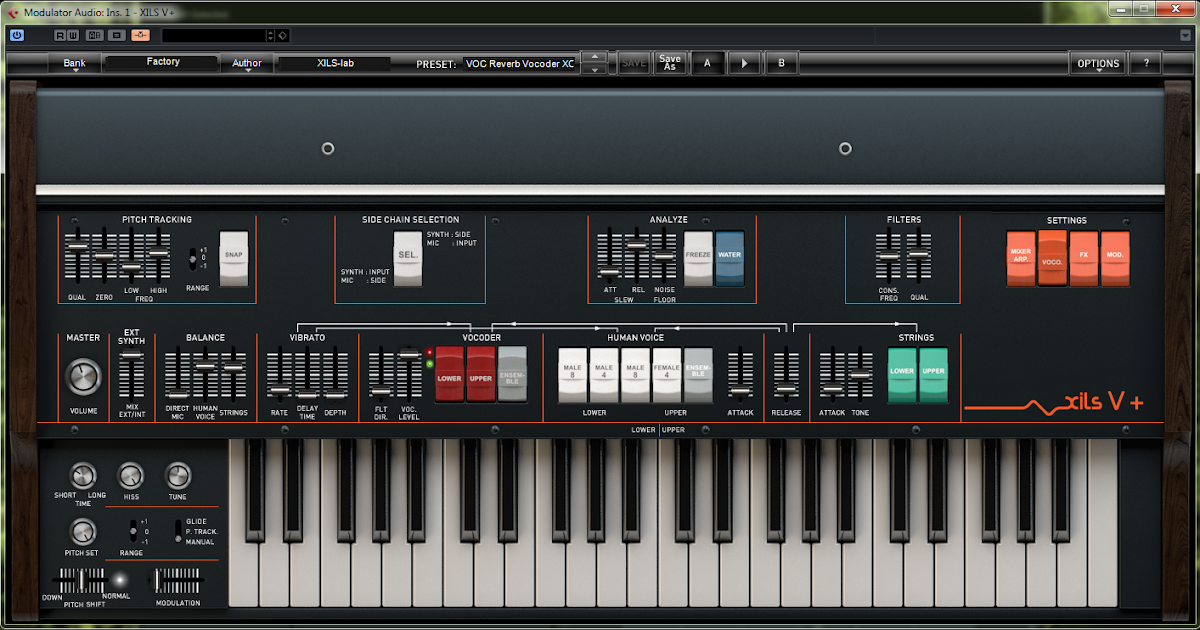This screenshot has width=1200, height=630.
Task: Click the MODULATION slider
Action: click(x=176, y=580)
